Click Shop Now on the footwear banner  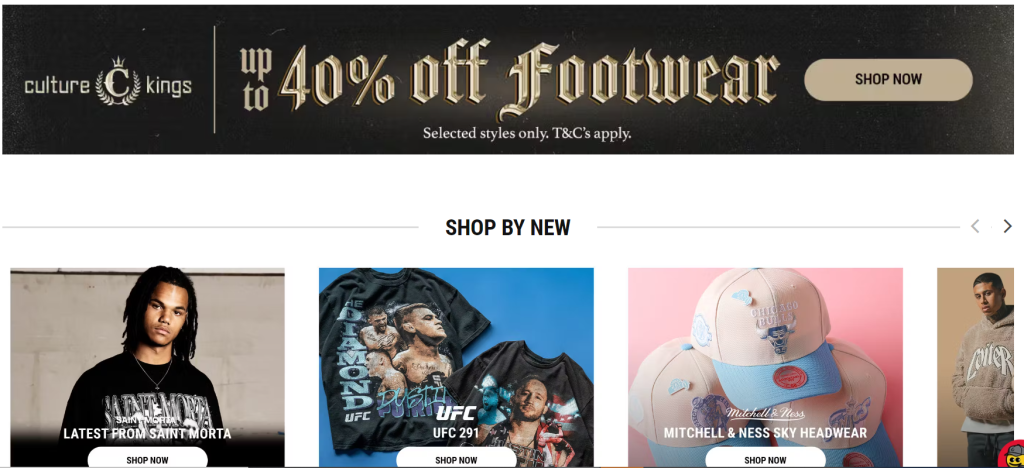pos(888,80)
